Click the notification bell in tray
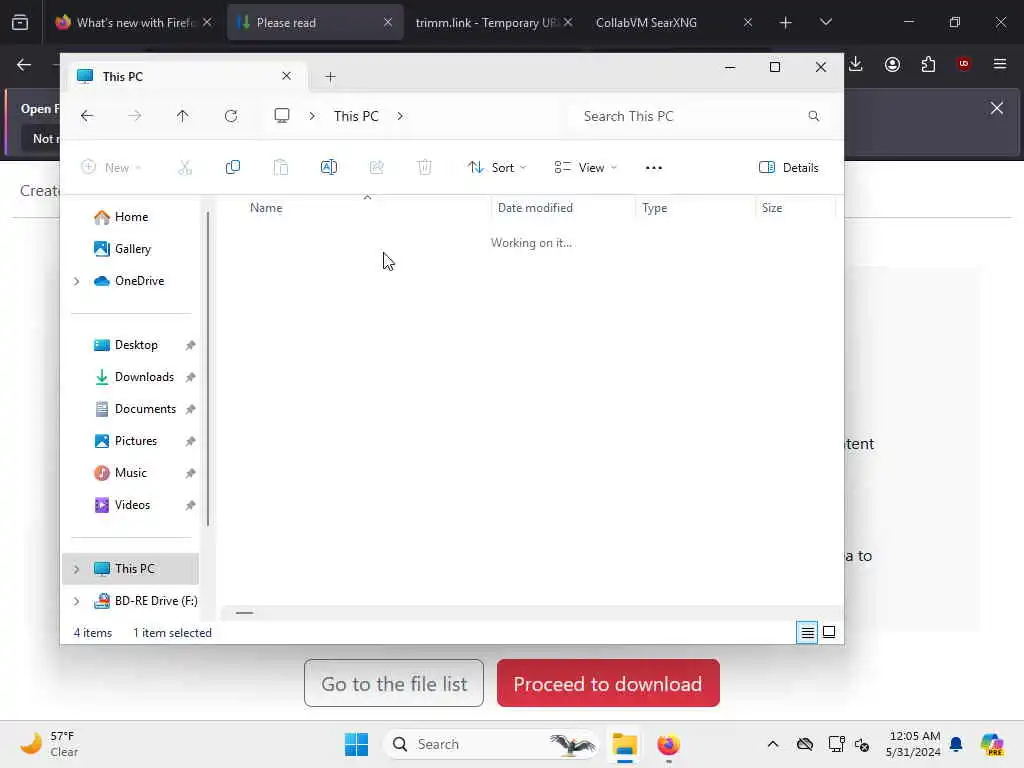 pyautogui.click(x=956, y=744)
